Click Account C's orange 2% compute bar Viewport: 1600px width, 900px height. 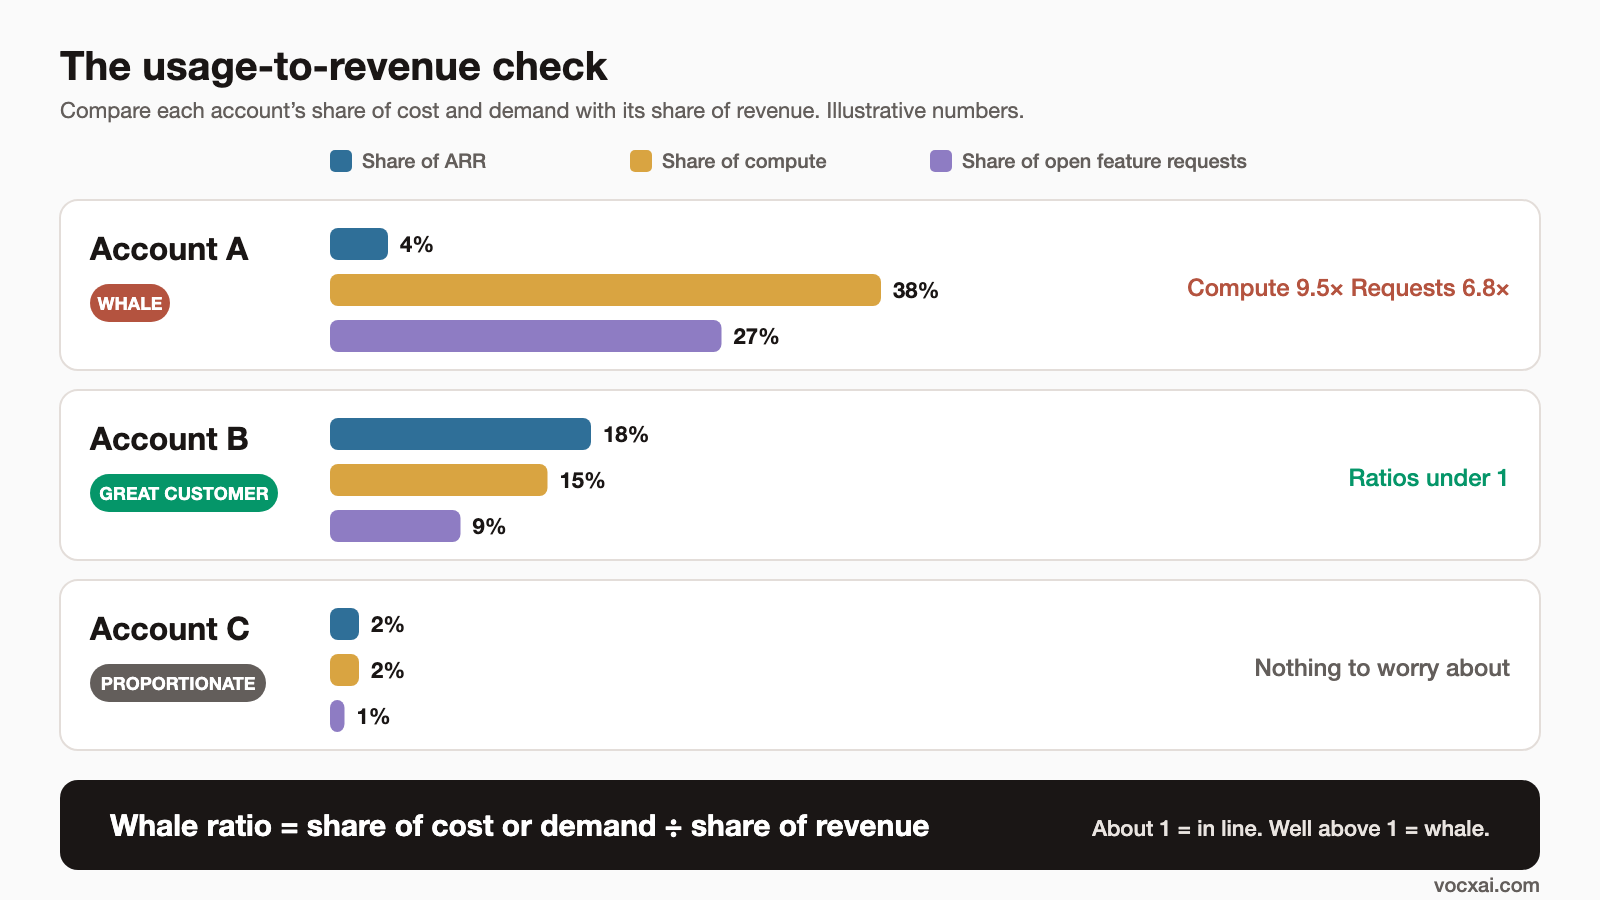(344, 670)
